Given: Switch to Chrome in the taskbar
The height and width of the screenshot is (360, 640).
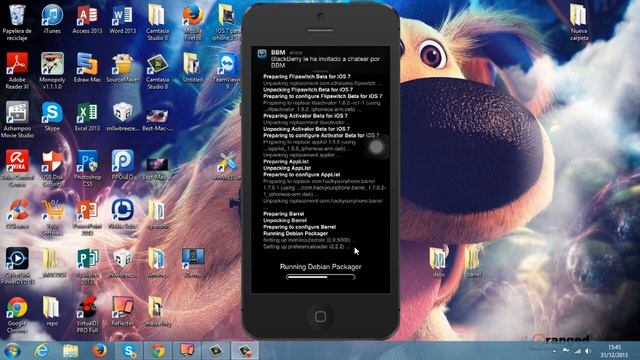Looking at the screenshot, I should click(158, 351).
